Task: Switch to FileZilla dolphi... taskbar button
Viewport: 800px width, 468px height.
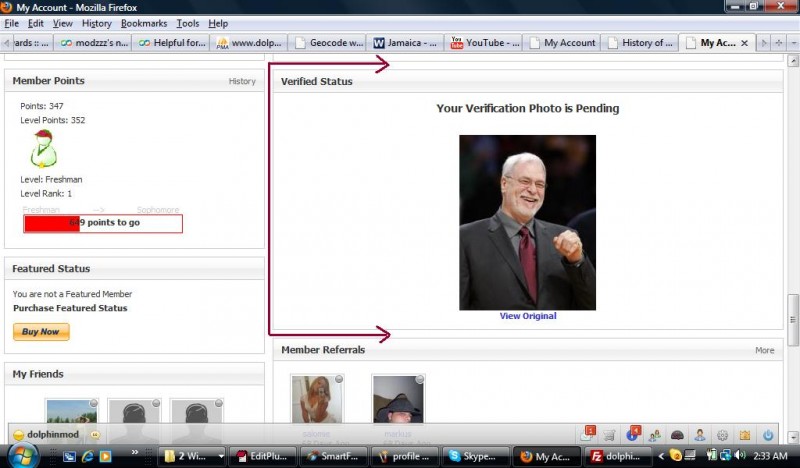Action: [617, 456]
